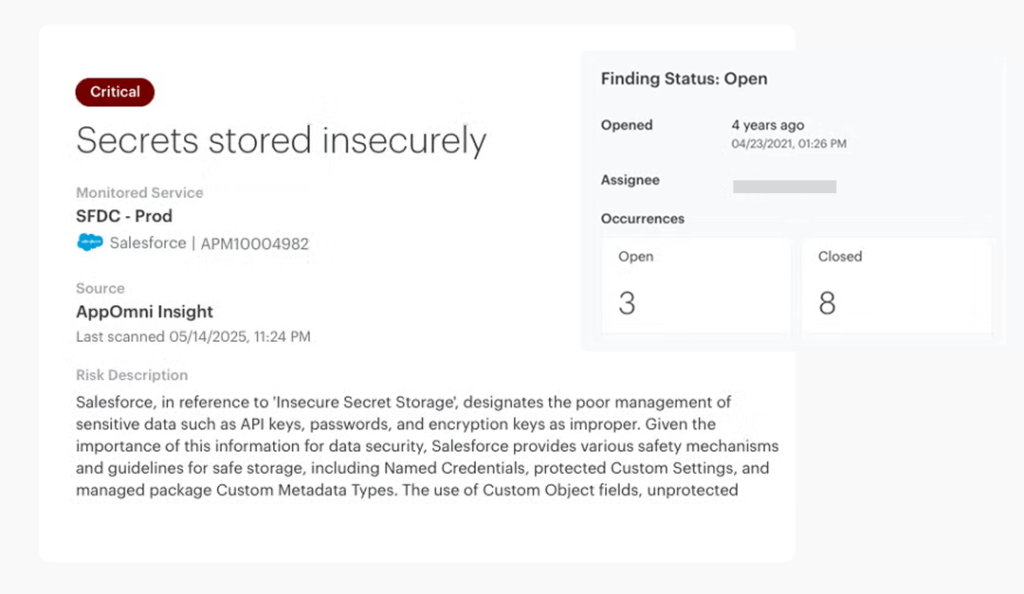Click the Assignee label
Image resolution: width=1024 pixels, height=594 pixels.
[630, 180]
